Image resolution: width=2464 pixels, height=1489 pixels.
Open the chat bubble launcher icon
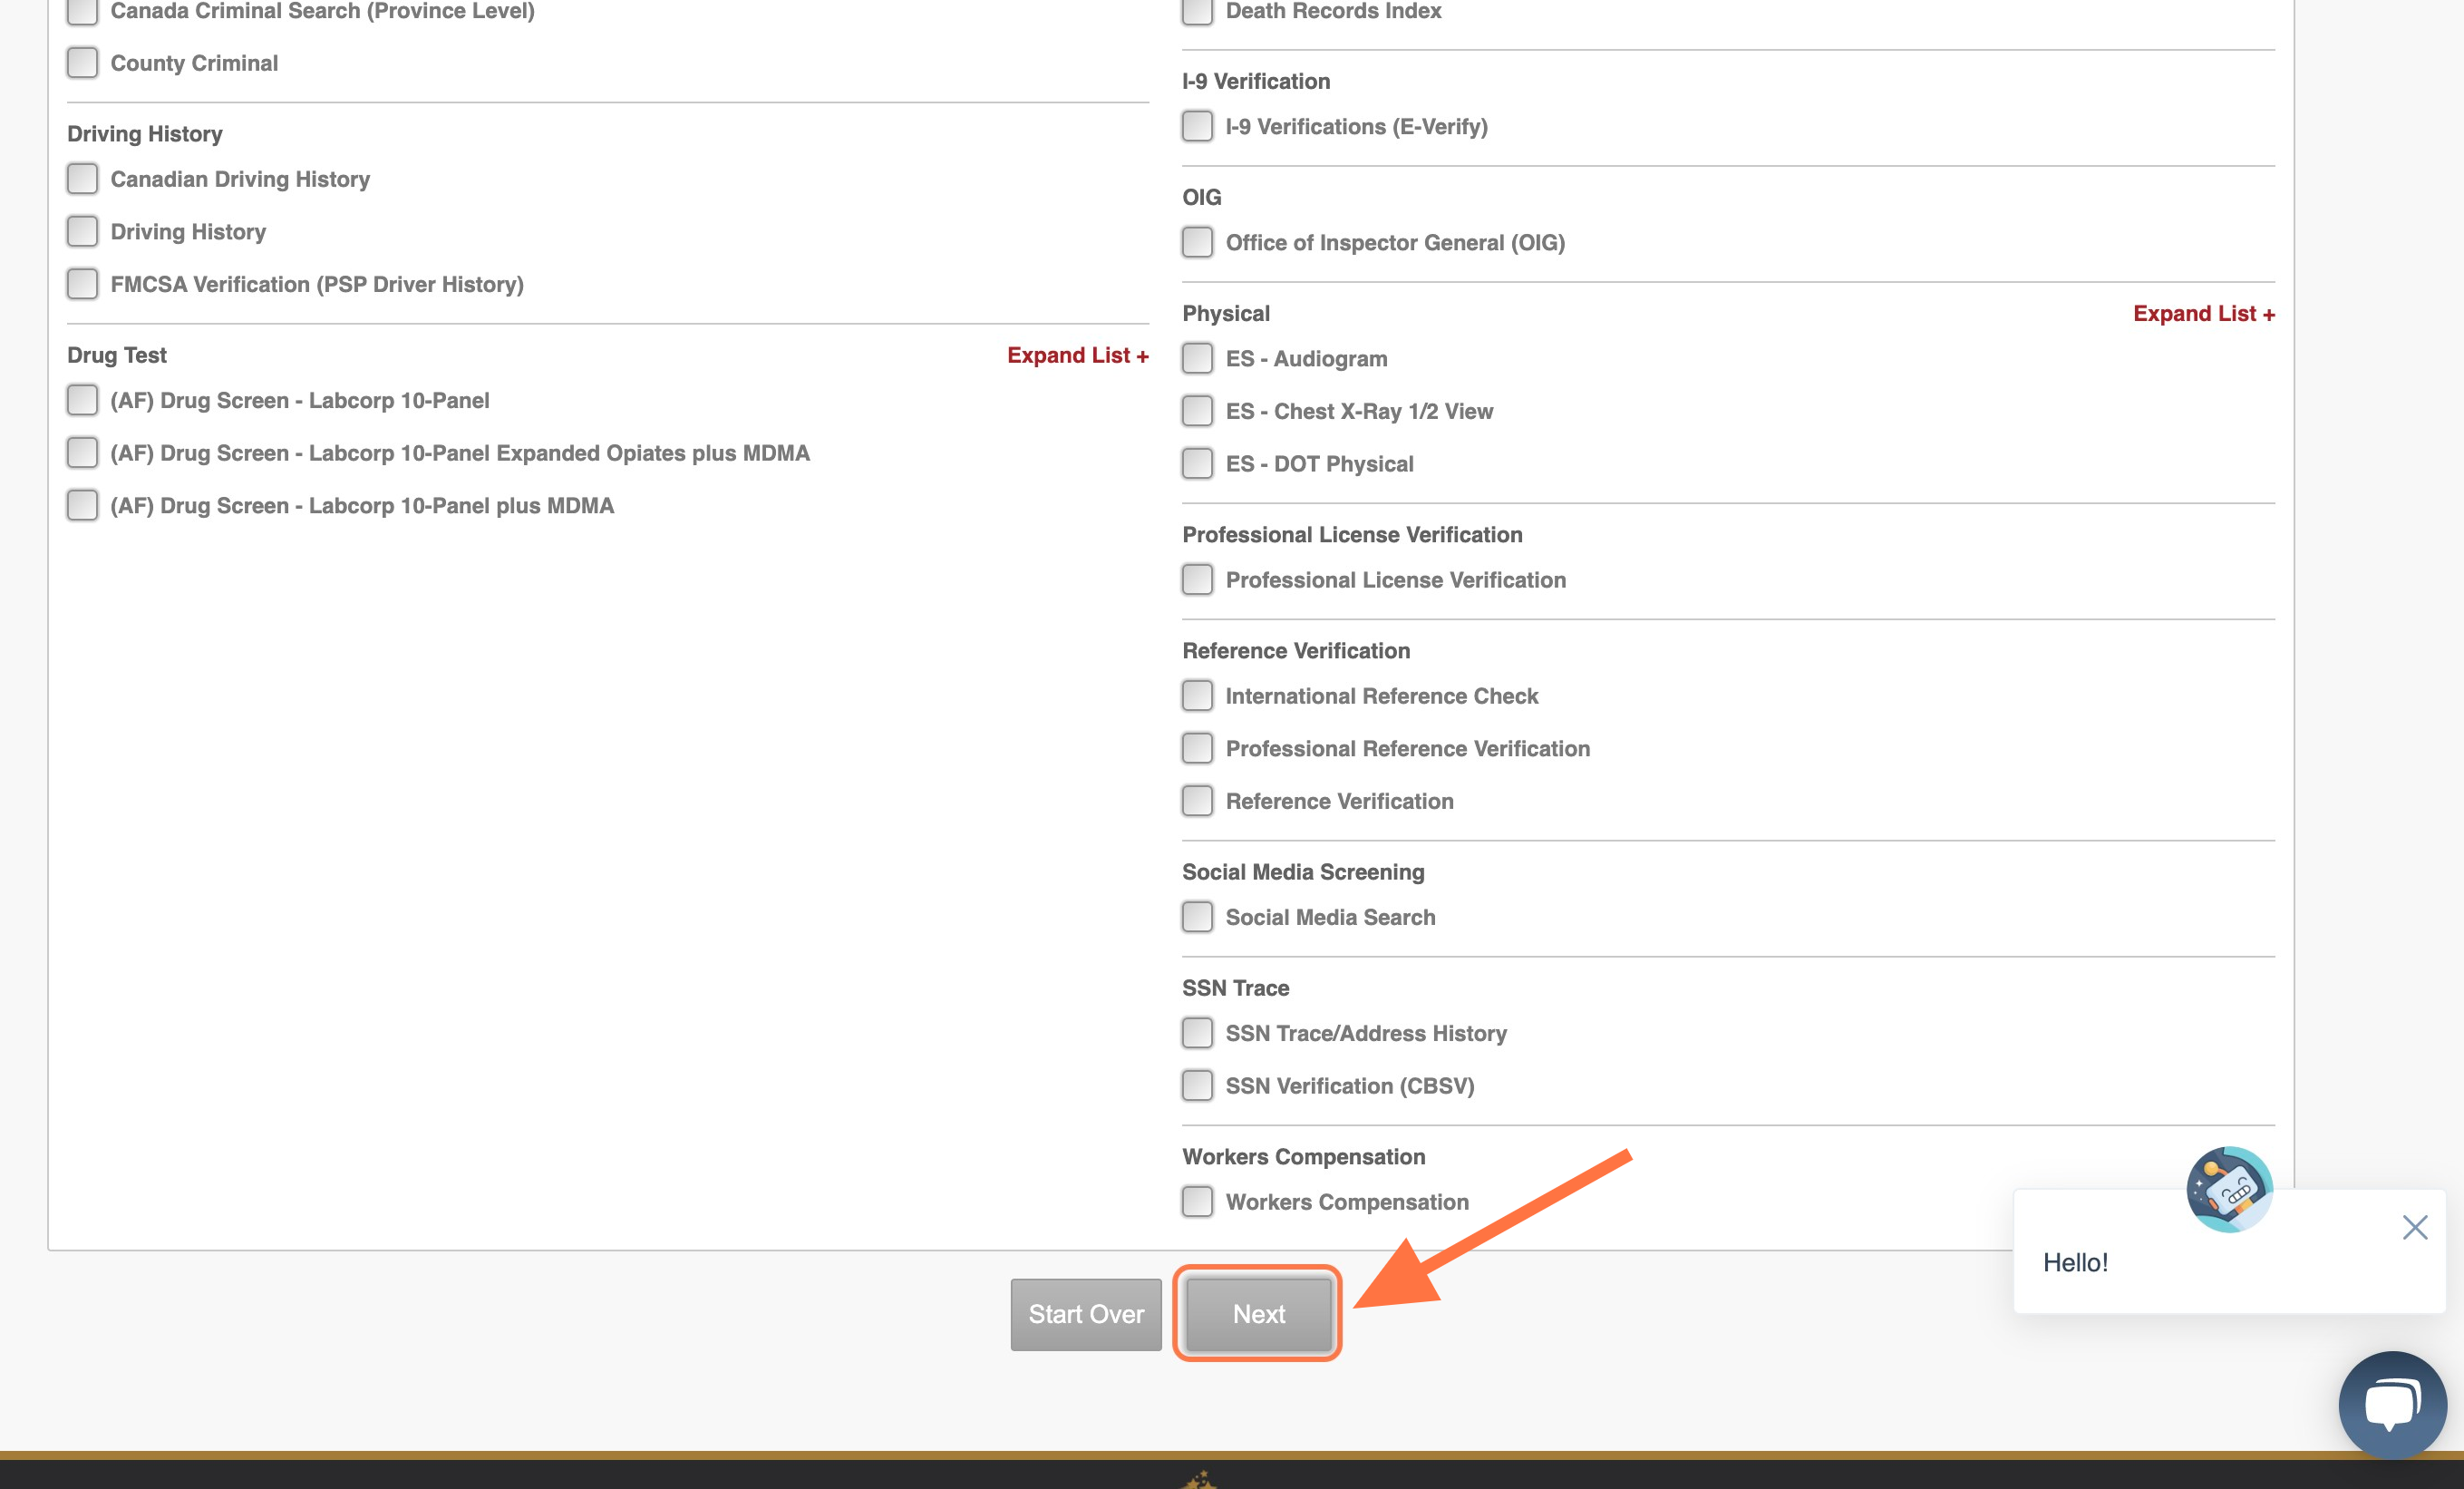(x=2392, y=1404)
